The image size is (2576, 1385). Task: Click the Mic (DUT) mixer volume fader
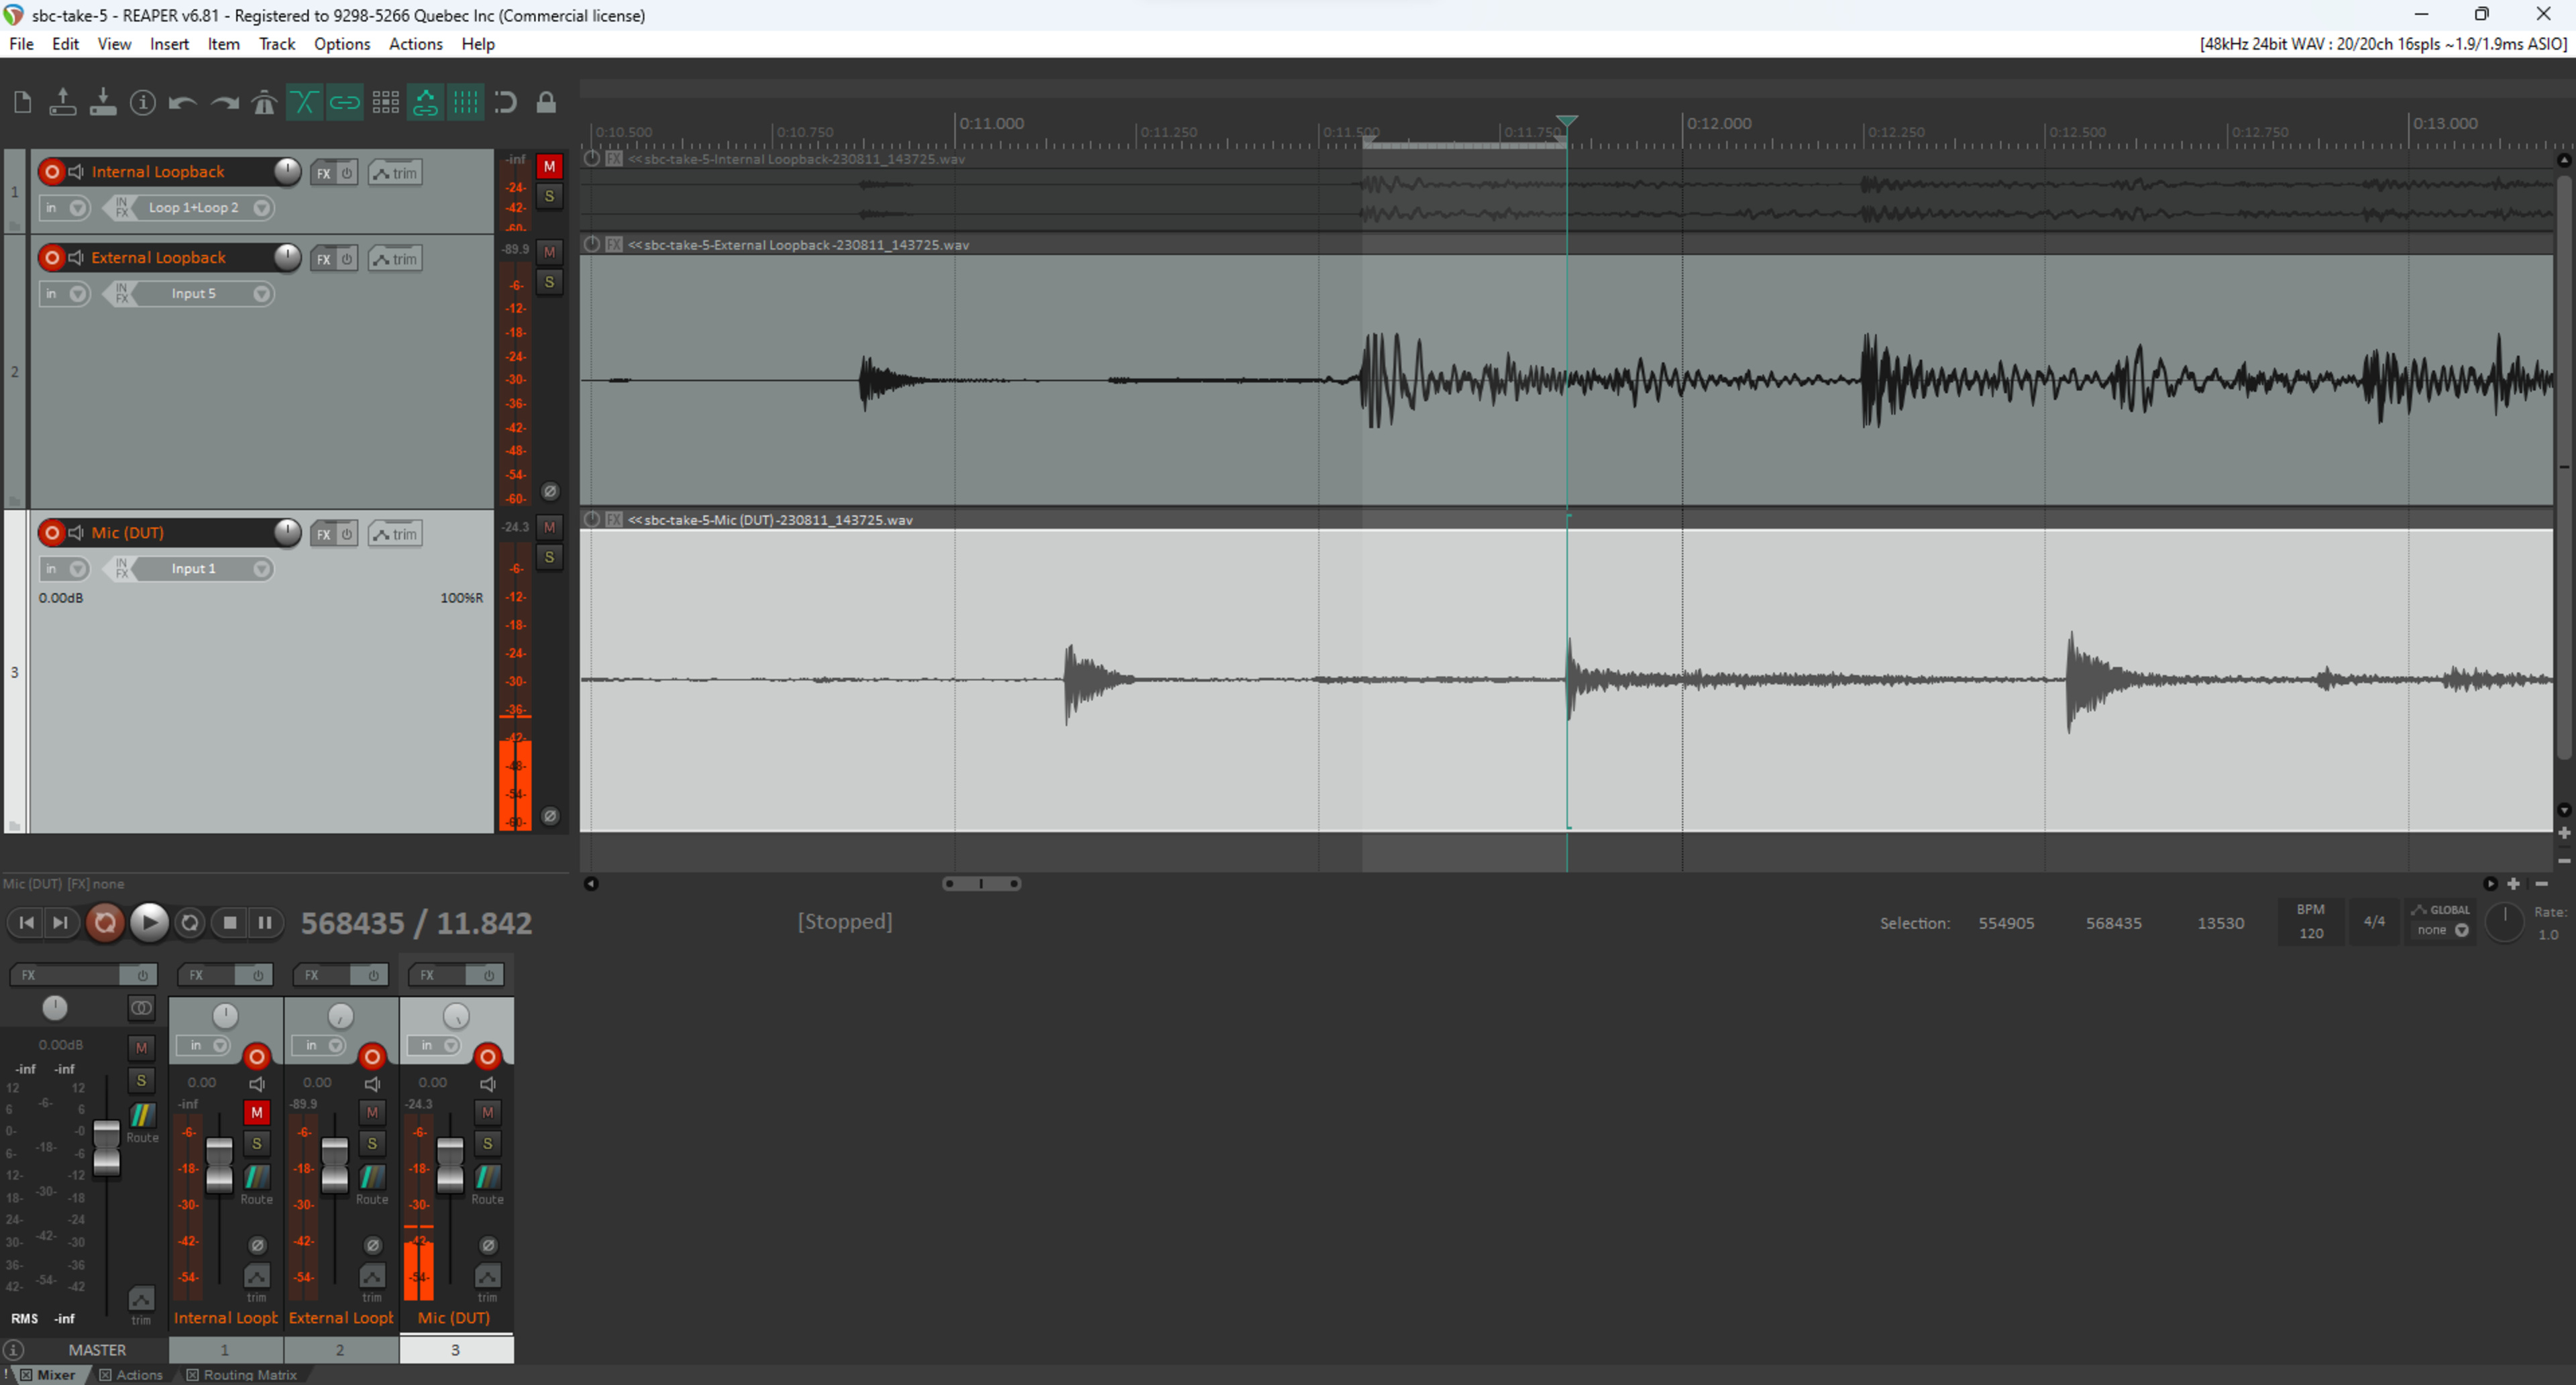450,1165
